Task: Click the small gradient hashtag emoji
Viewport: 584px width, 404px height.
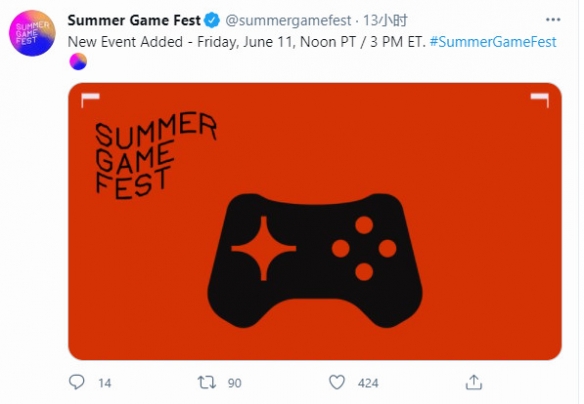Action: coord(78,61)
